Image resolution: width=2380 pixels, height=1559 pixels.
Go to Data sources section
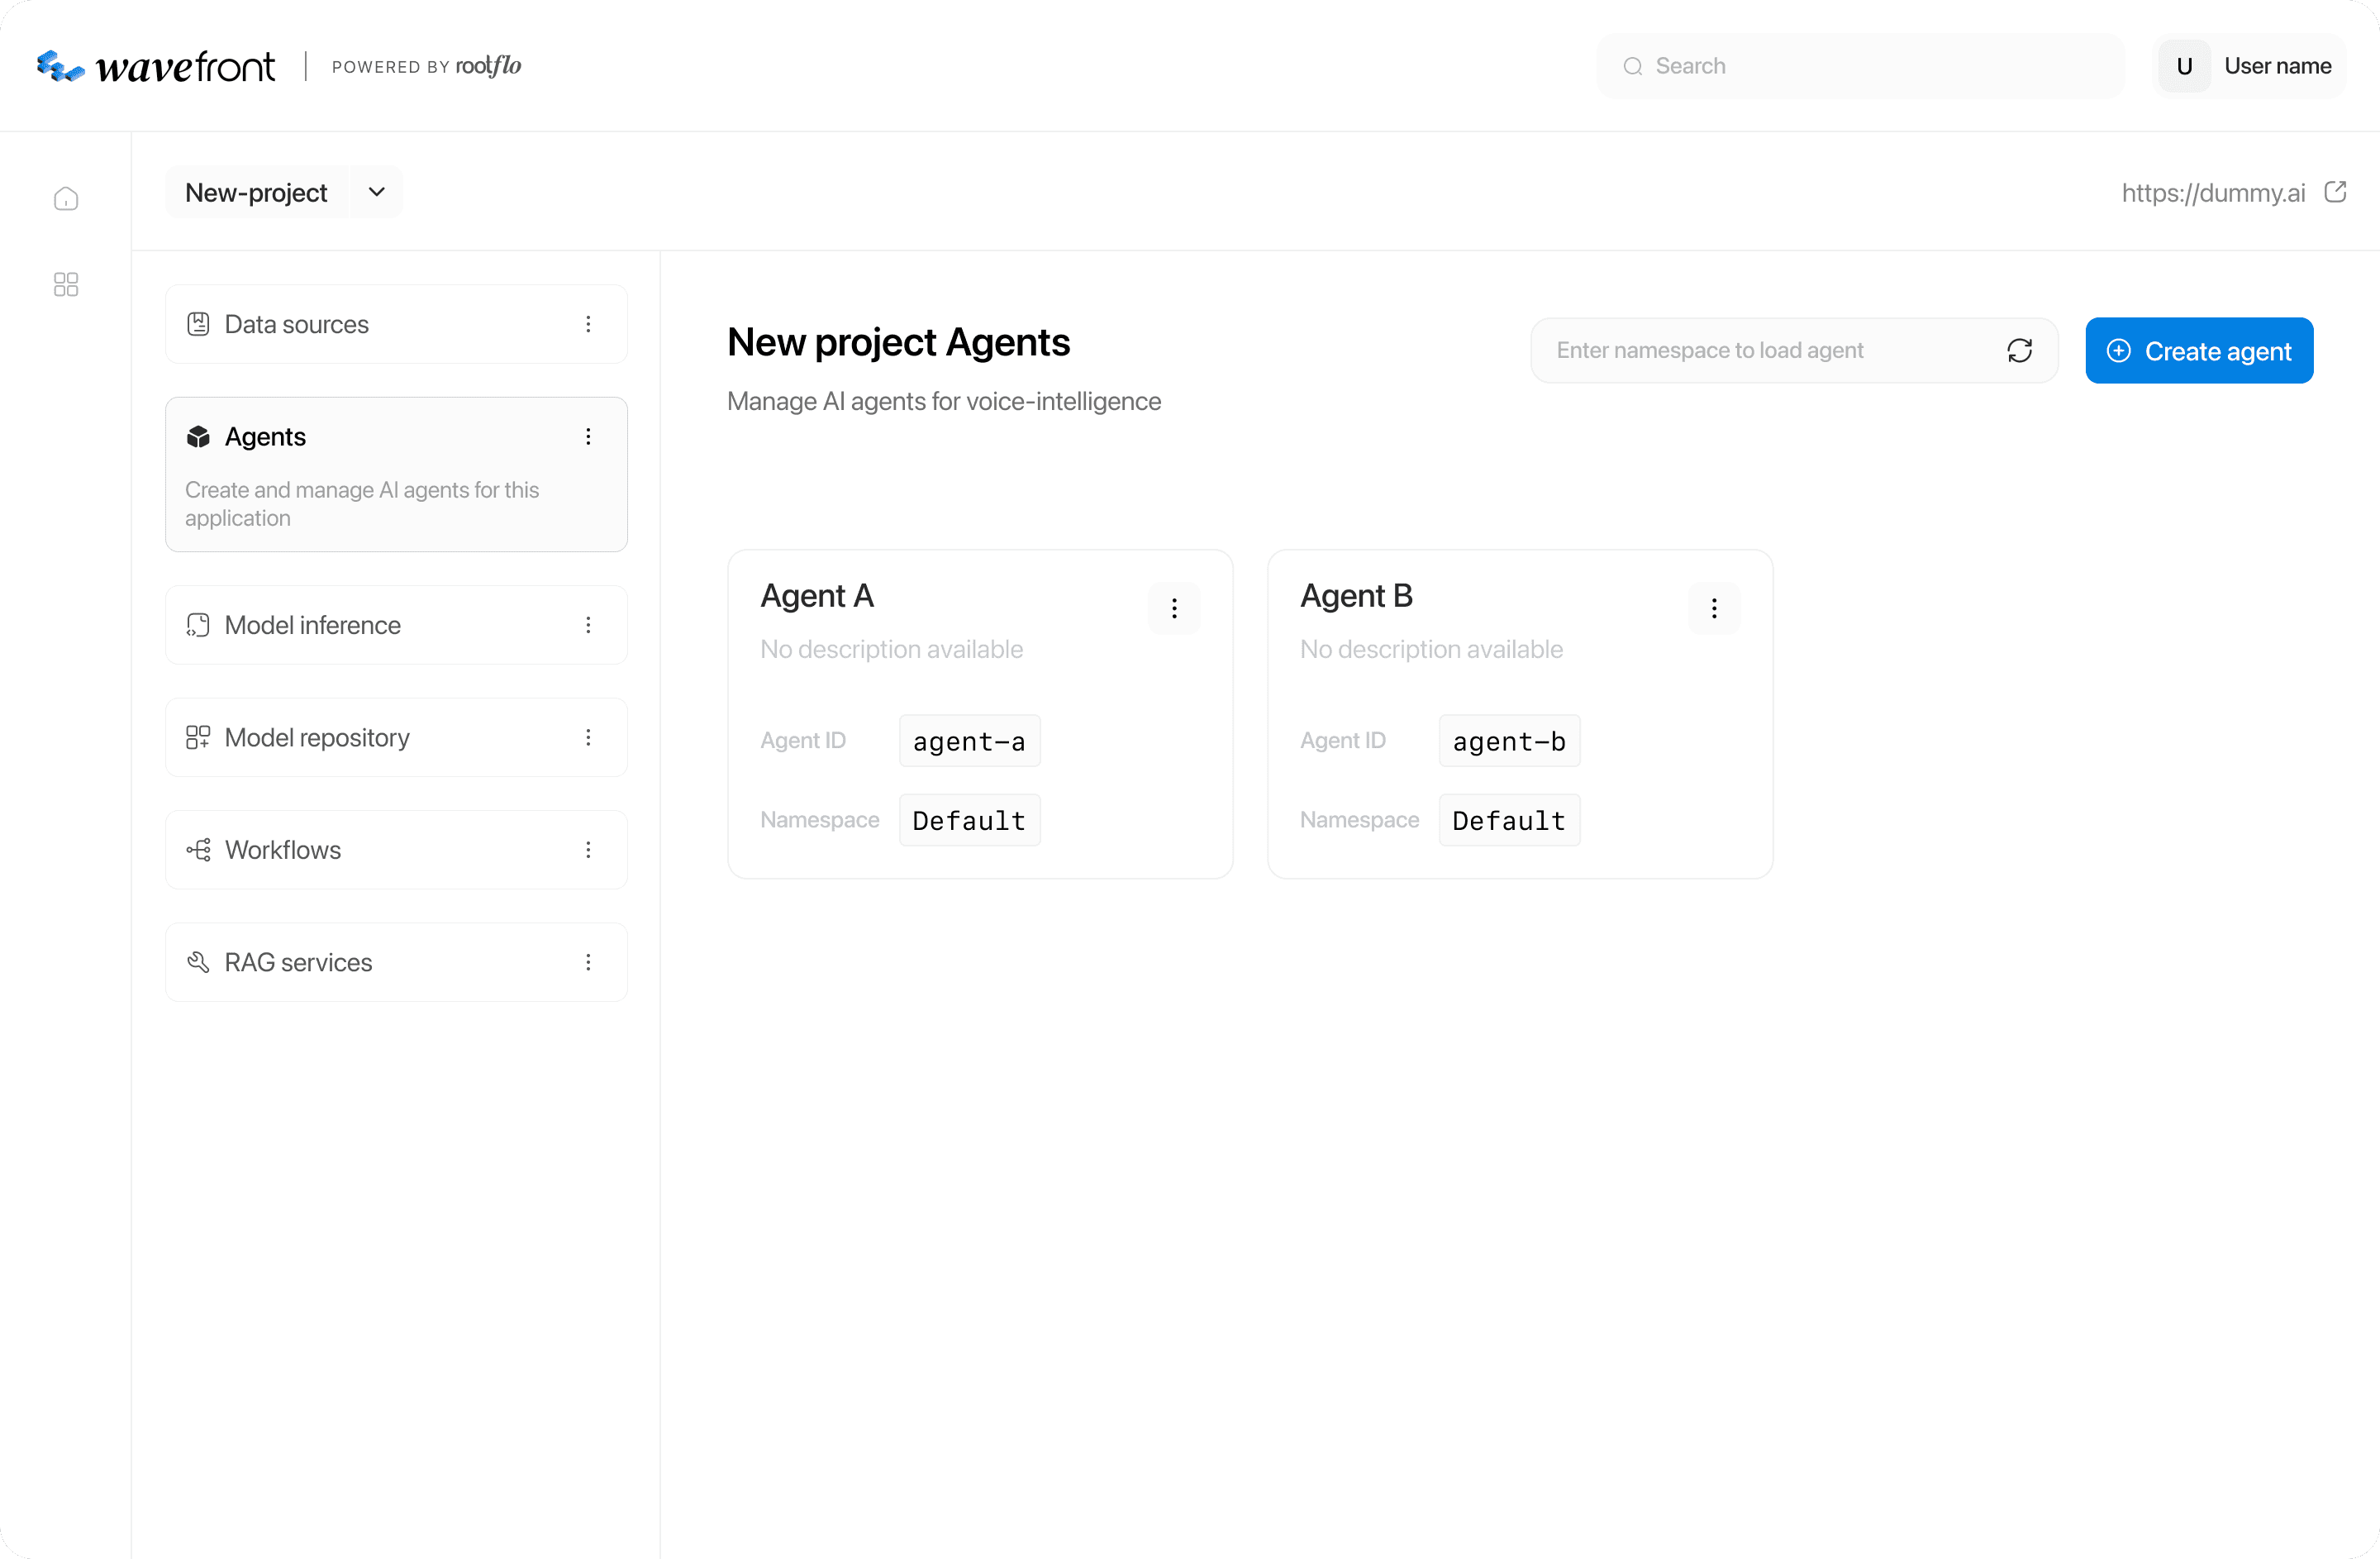pos(297,324)
